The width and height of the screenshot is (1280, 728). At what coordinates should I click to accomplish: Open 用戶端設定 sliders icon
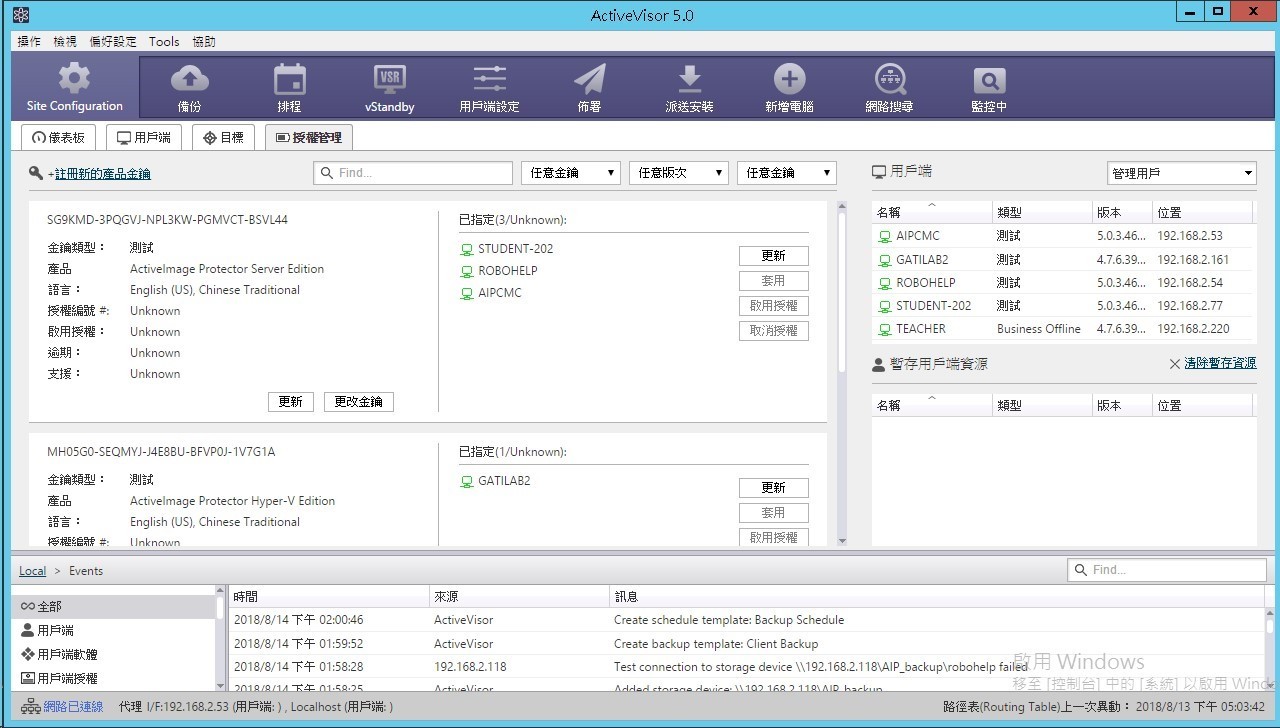pyautogui.click(x=489, y=80)
